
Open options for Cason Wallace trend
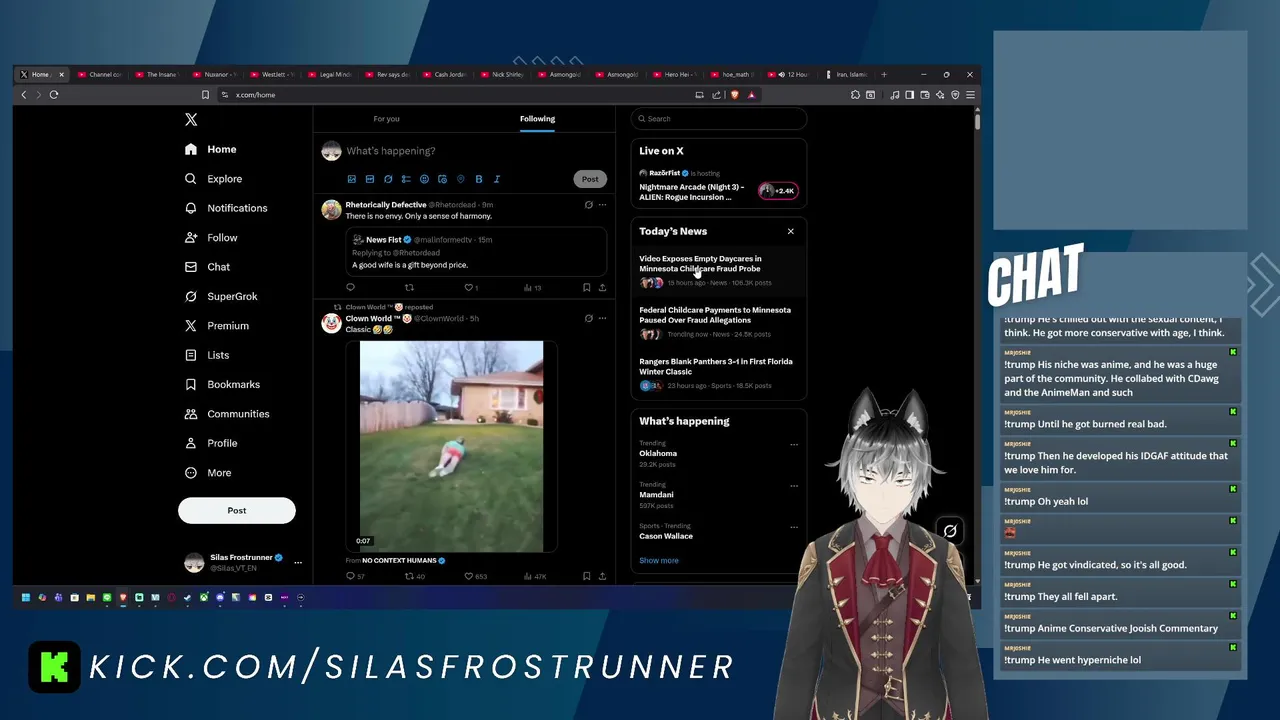(x=794, y=527)
